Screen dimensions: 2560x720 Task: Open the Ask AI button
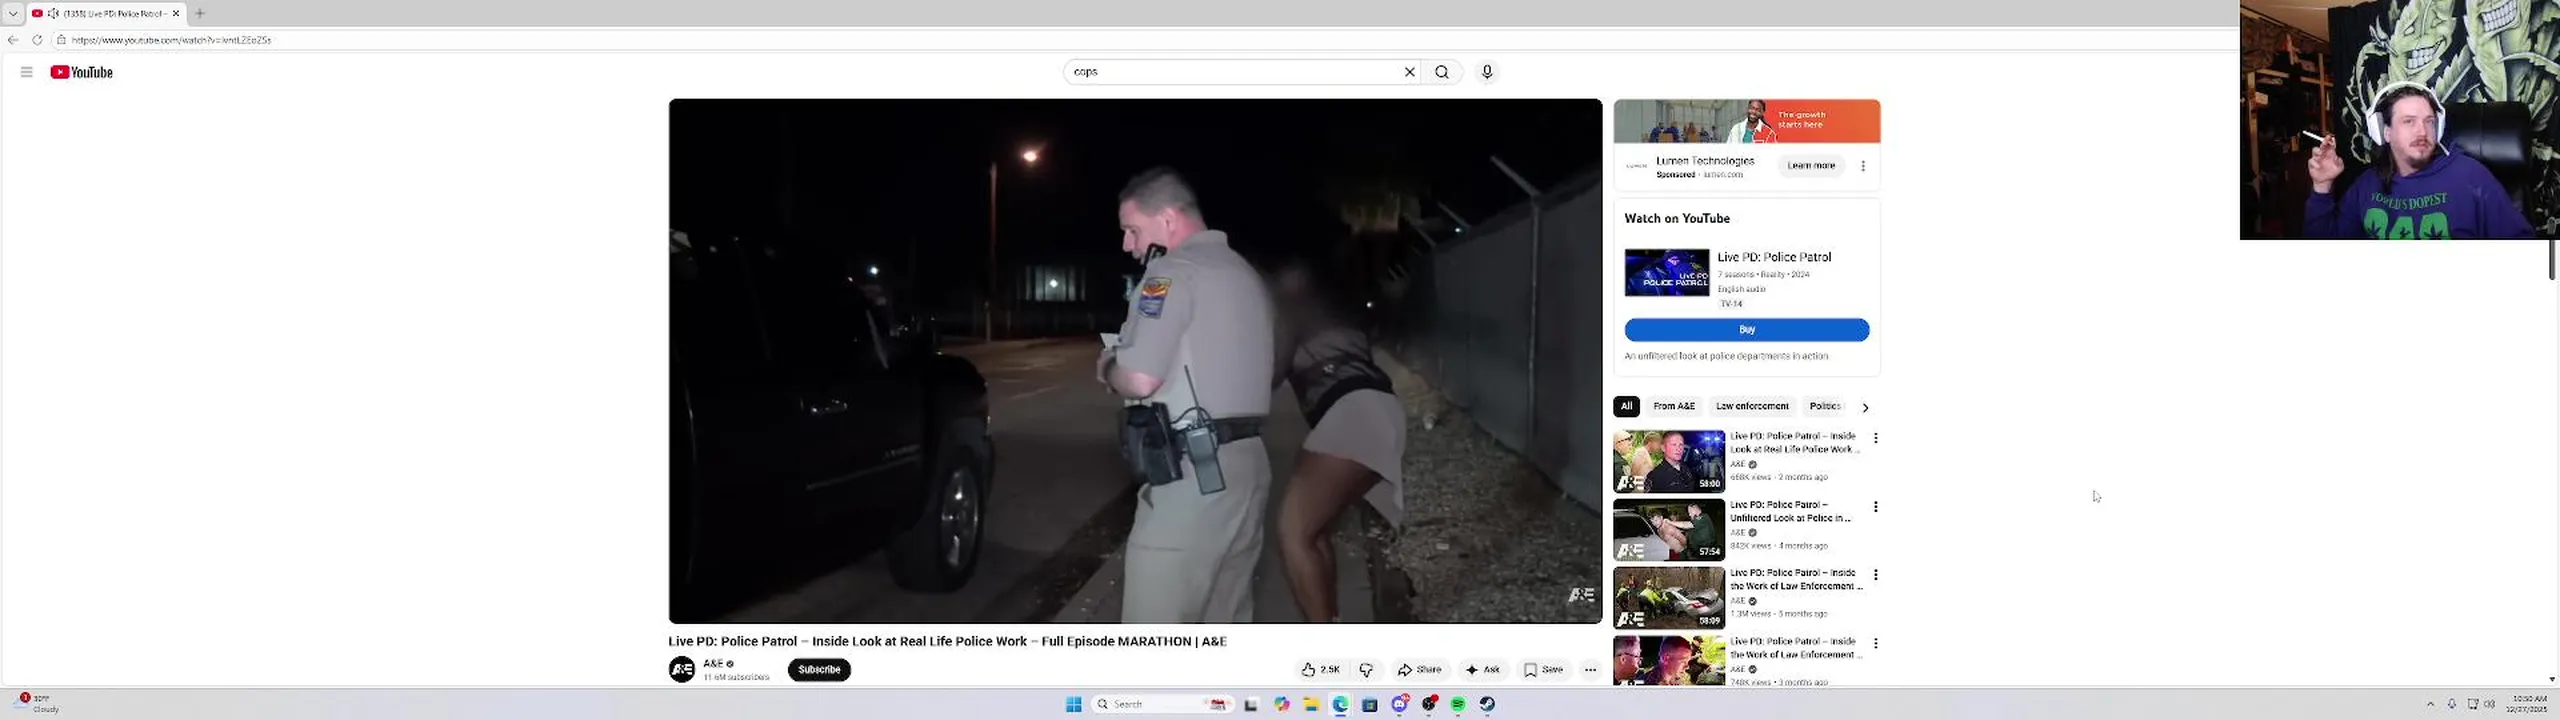(x=1483, y=670)
